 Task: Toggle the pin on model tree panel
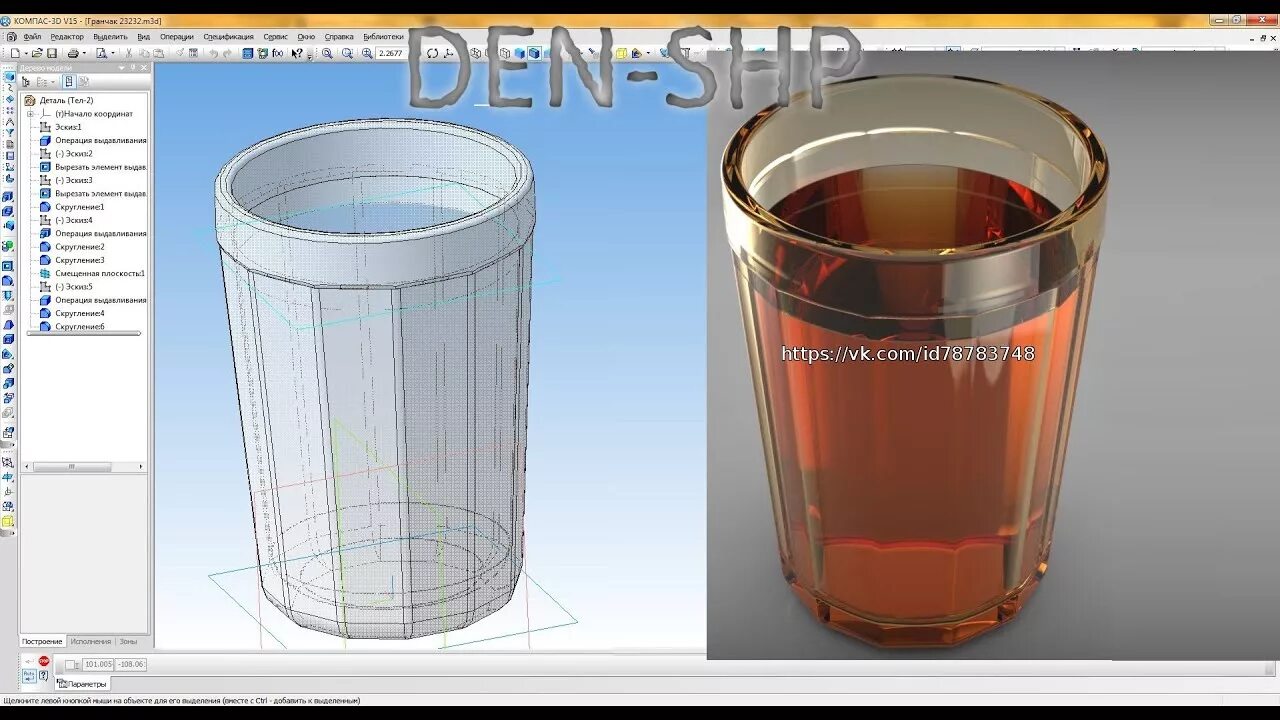point(133,68)
